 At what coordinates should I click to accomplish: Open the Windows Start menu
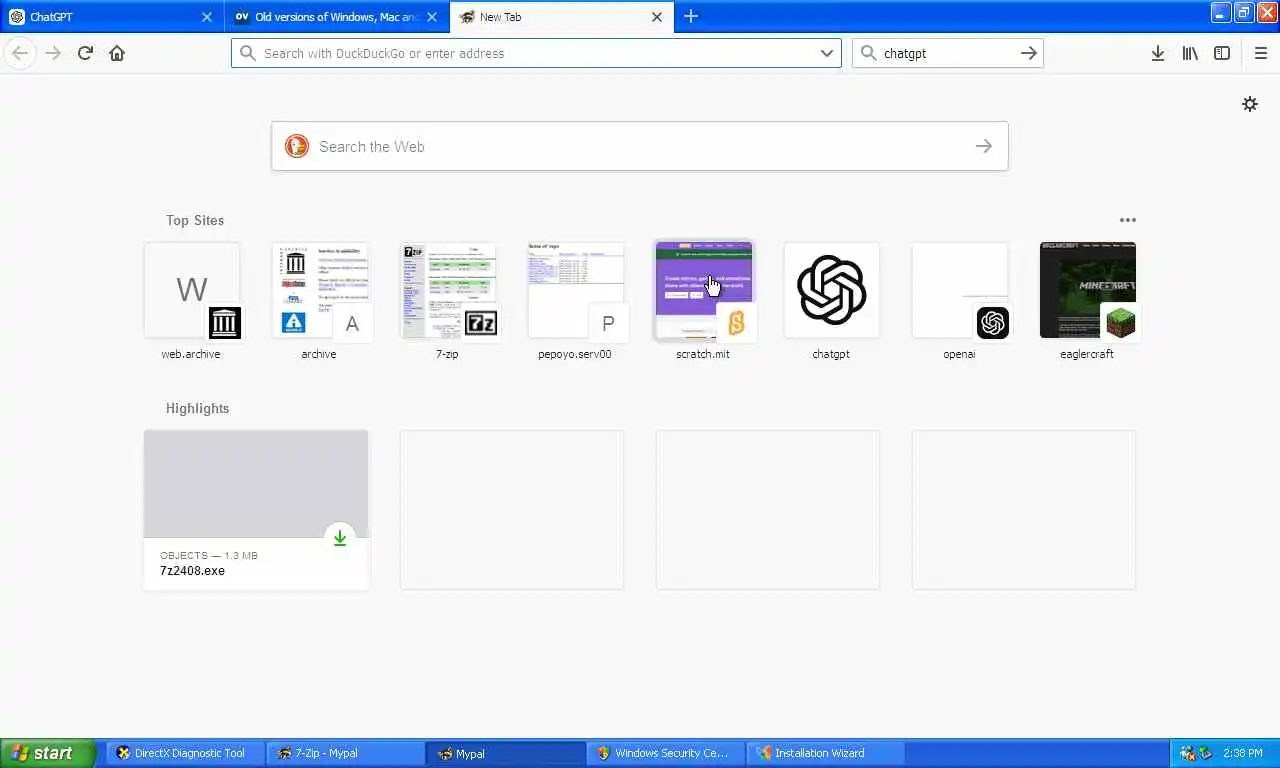pyautogui.click(x=48, y=753)
